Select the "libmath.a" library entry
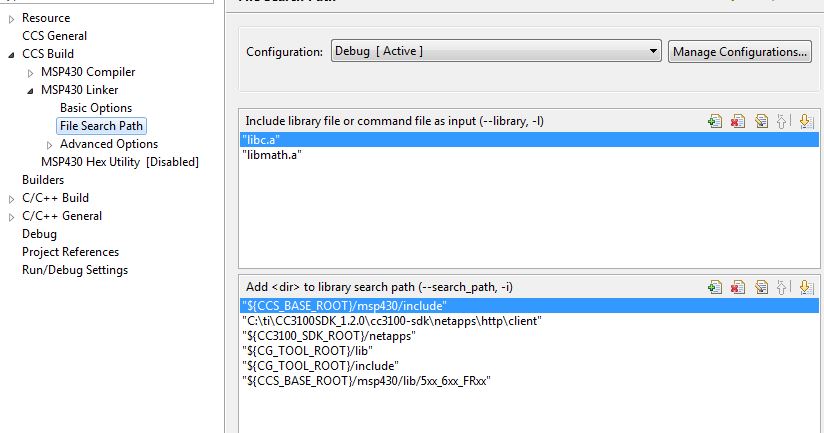 [529, 155]
